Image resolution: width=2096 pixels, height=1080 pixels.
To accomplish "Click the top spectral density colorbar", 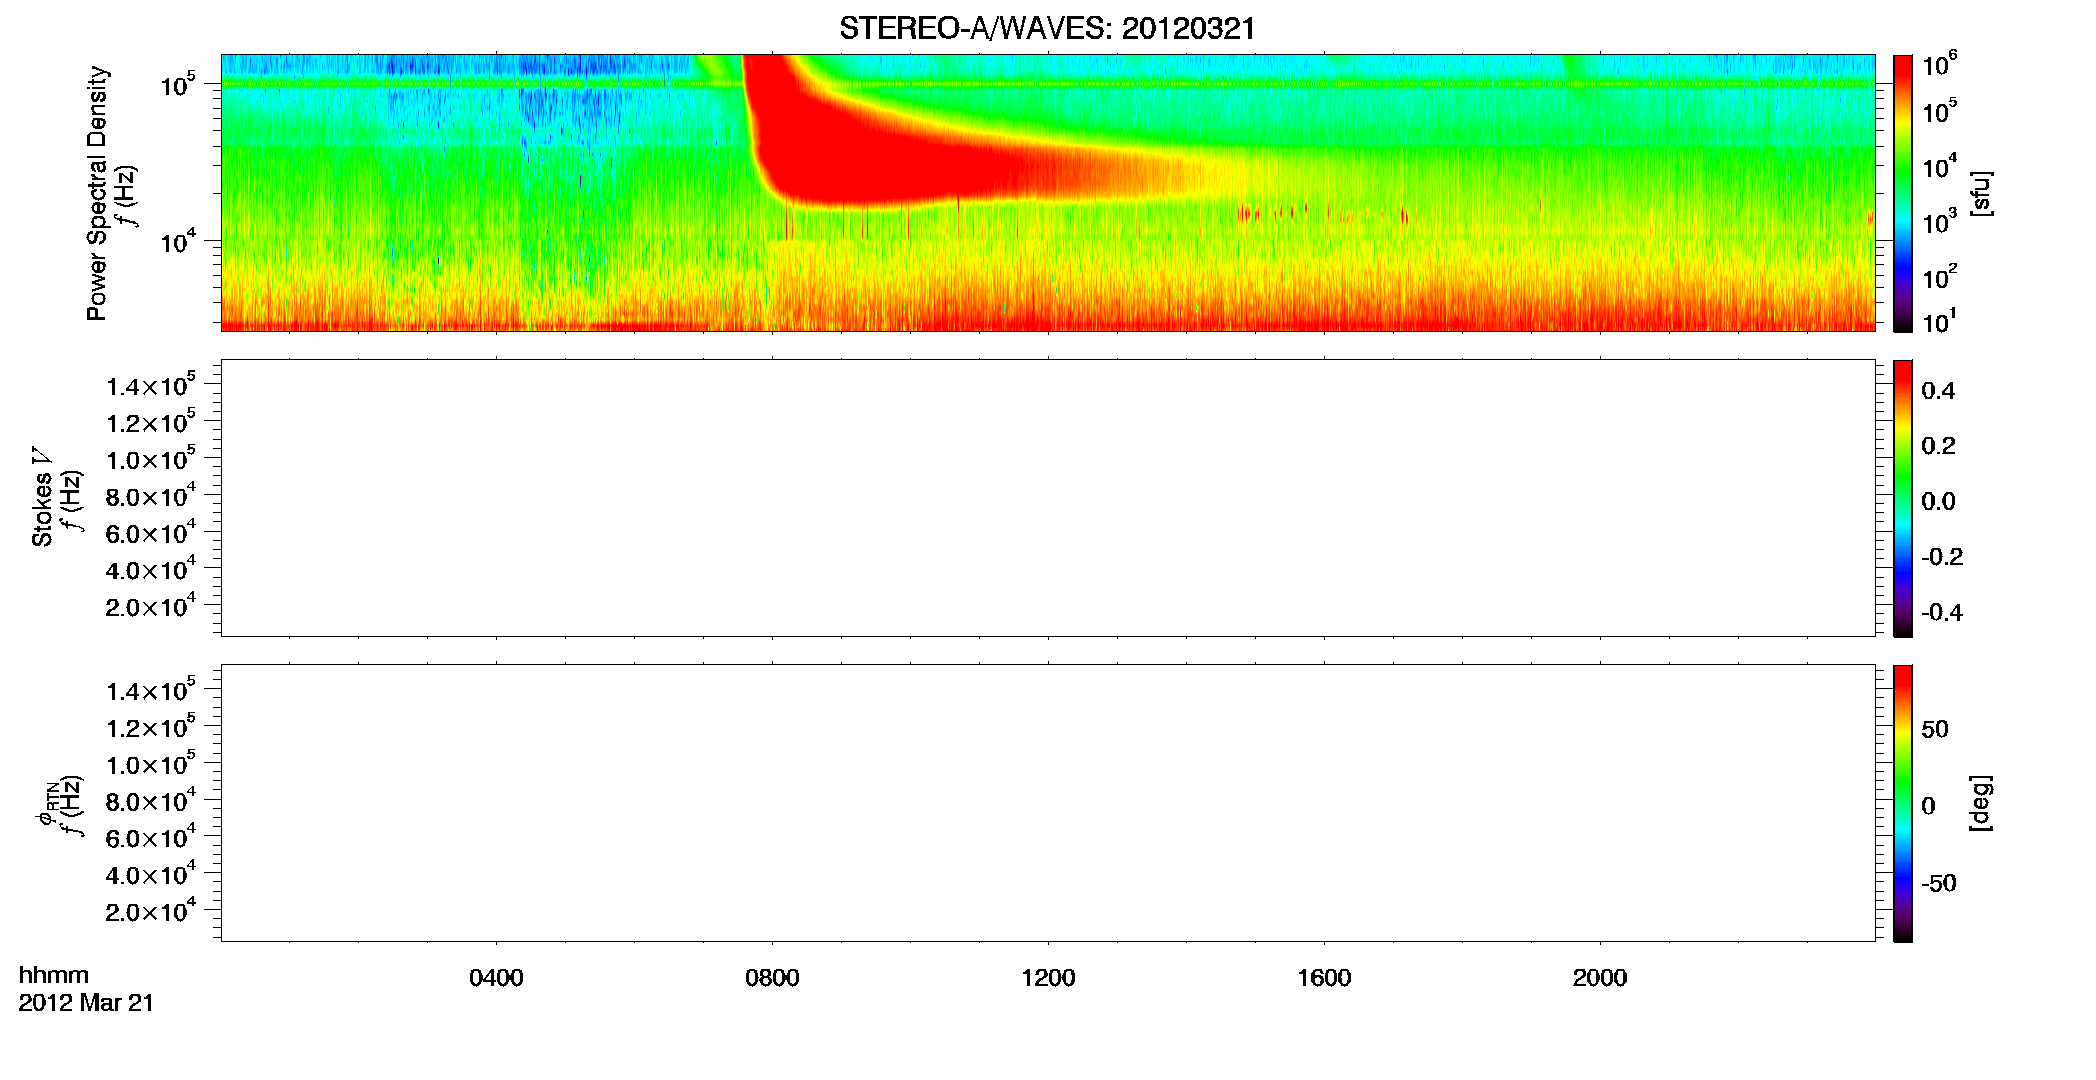I will (x=1903, y=193).
